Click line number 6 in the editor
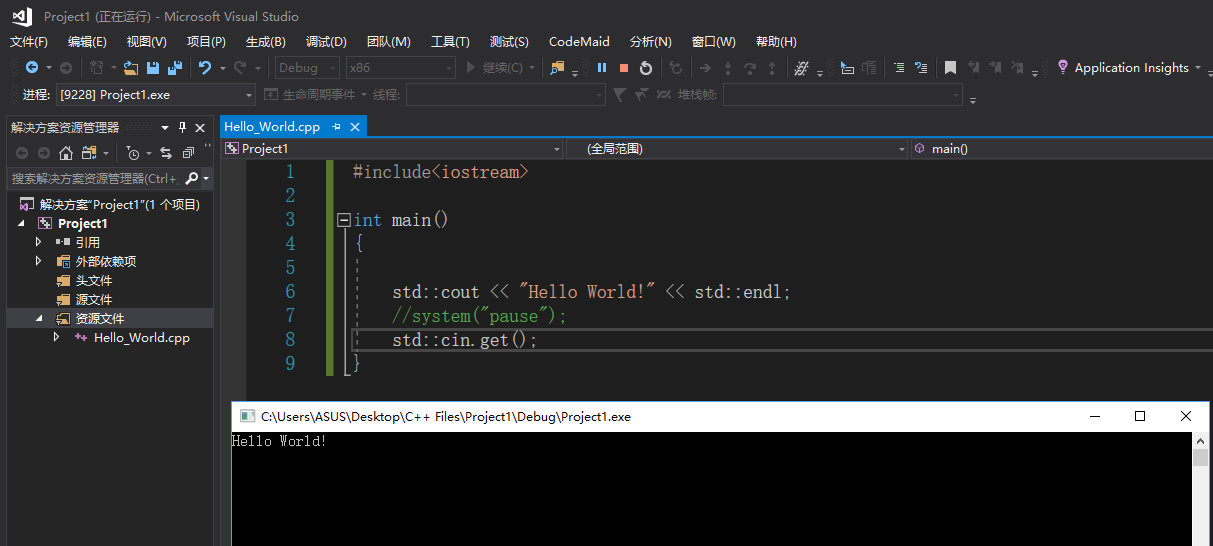 point(290,292)
